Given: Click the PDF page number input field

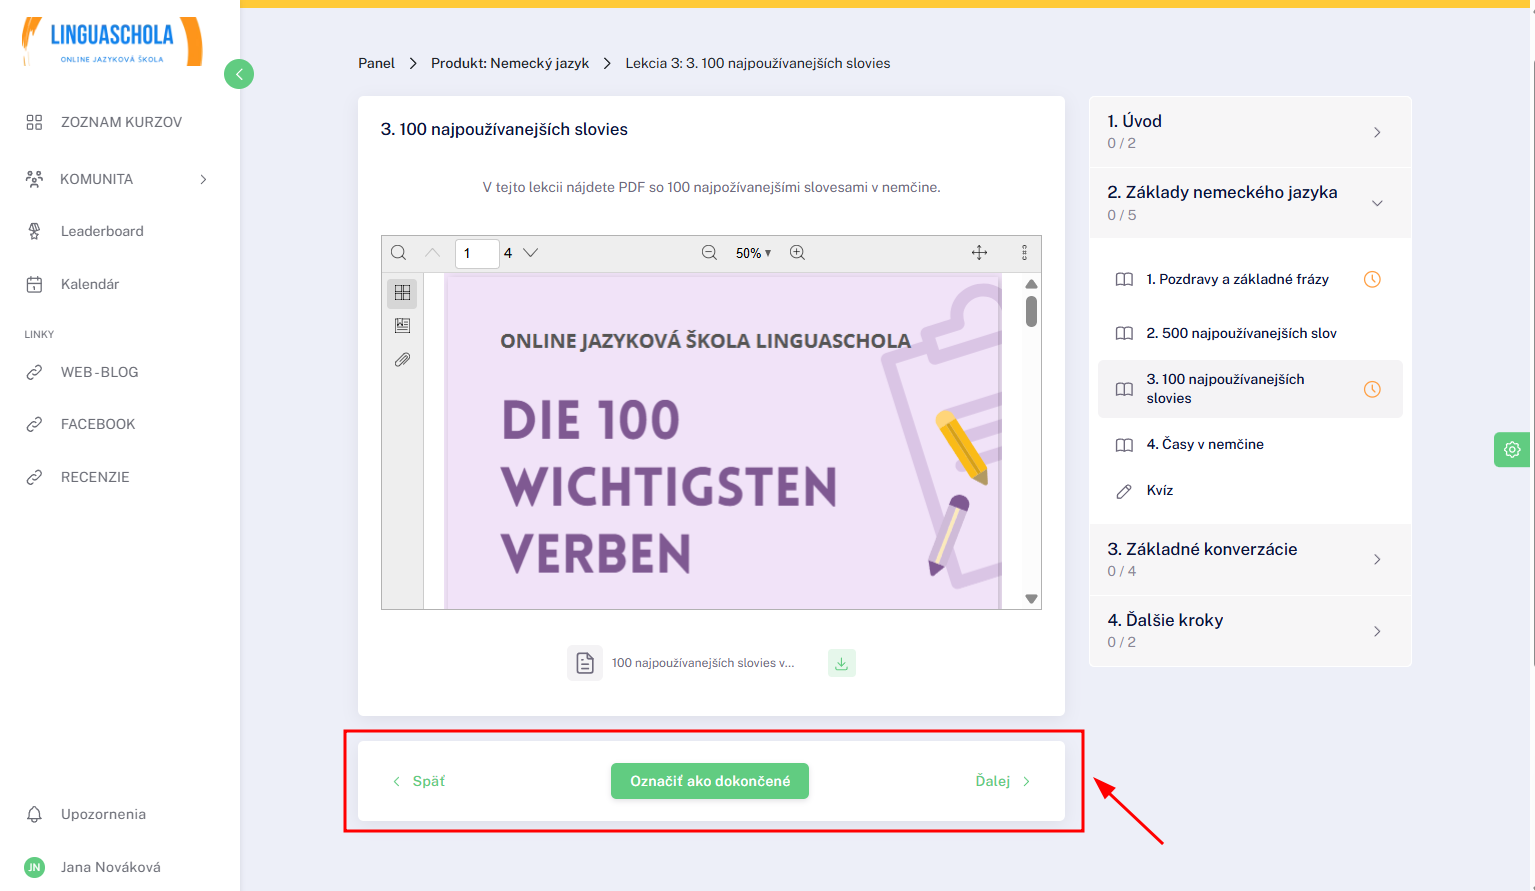Looking at the screenshot, I should click(x=477, y=253).
